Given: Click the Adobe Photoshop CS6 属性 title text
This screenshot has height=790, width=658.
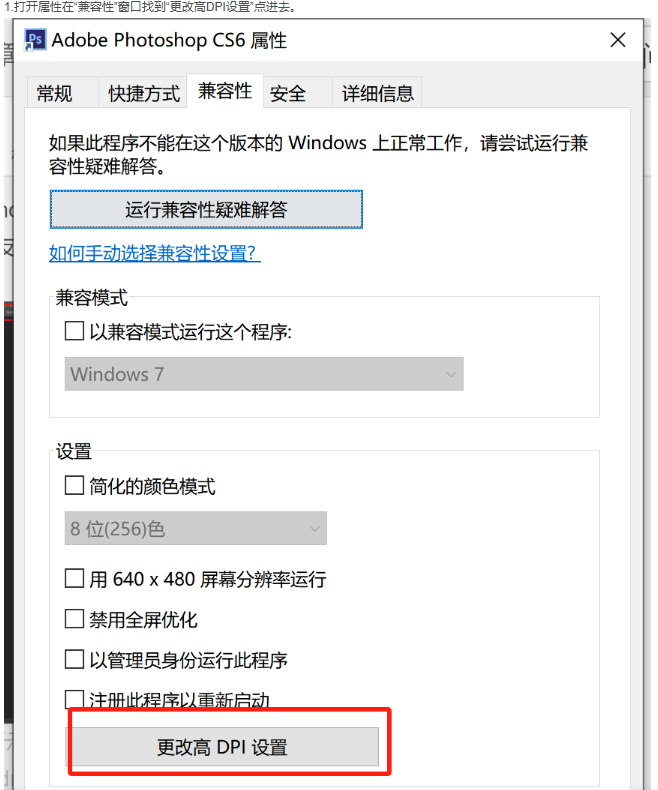Looking at the screenshot, I should click(x=169, y=40).
